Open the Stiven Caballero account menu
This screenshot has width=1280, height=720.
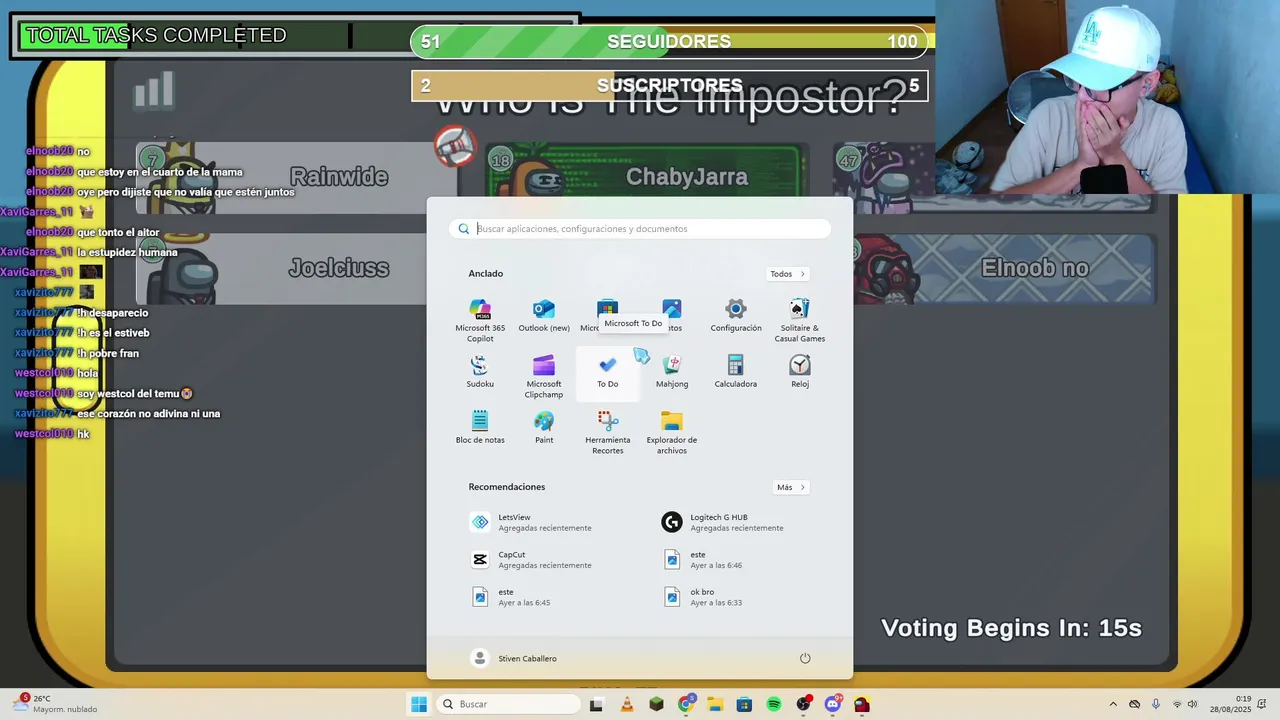[514, 658]
